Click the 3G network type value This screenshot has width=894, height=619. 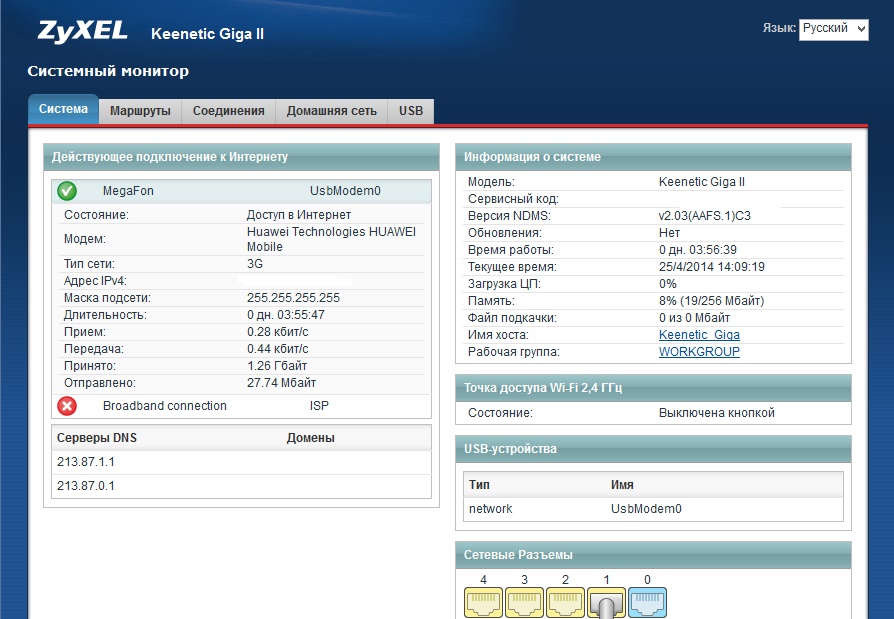[x=255, y=264]
